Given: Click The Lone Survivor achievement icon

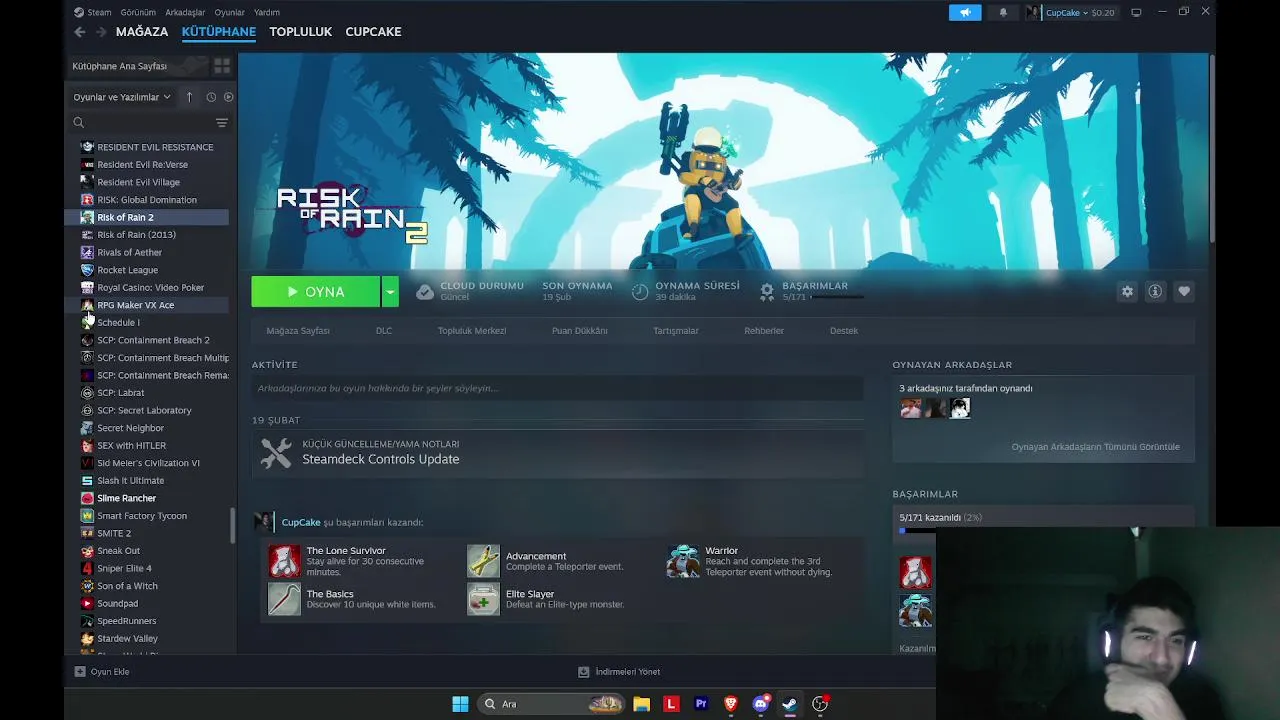Looking at the screenshot, I should point(284,561).
